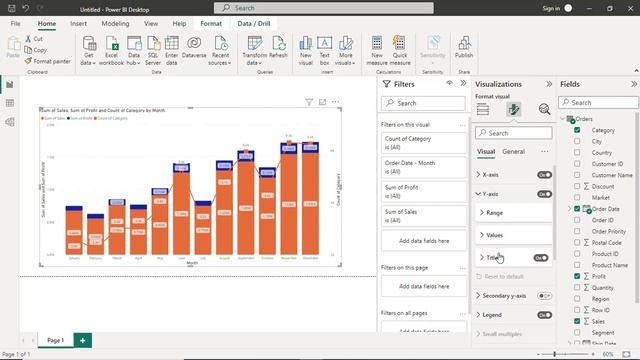Toggle the Y-axis switch

click(x=544, y=194)
